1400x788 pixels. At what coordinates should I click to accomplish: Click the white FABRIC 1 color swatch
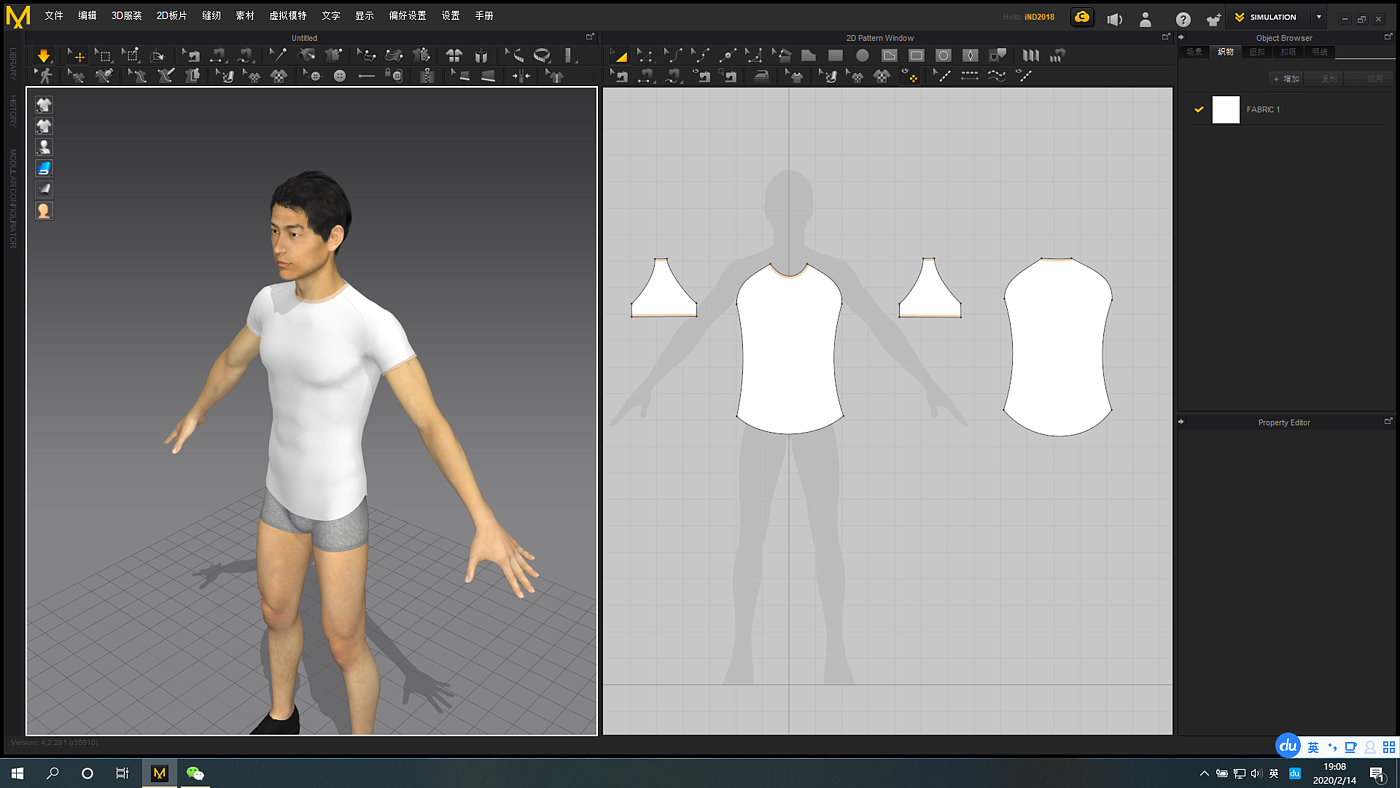(1225, 110)
